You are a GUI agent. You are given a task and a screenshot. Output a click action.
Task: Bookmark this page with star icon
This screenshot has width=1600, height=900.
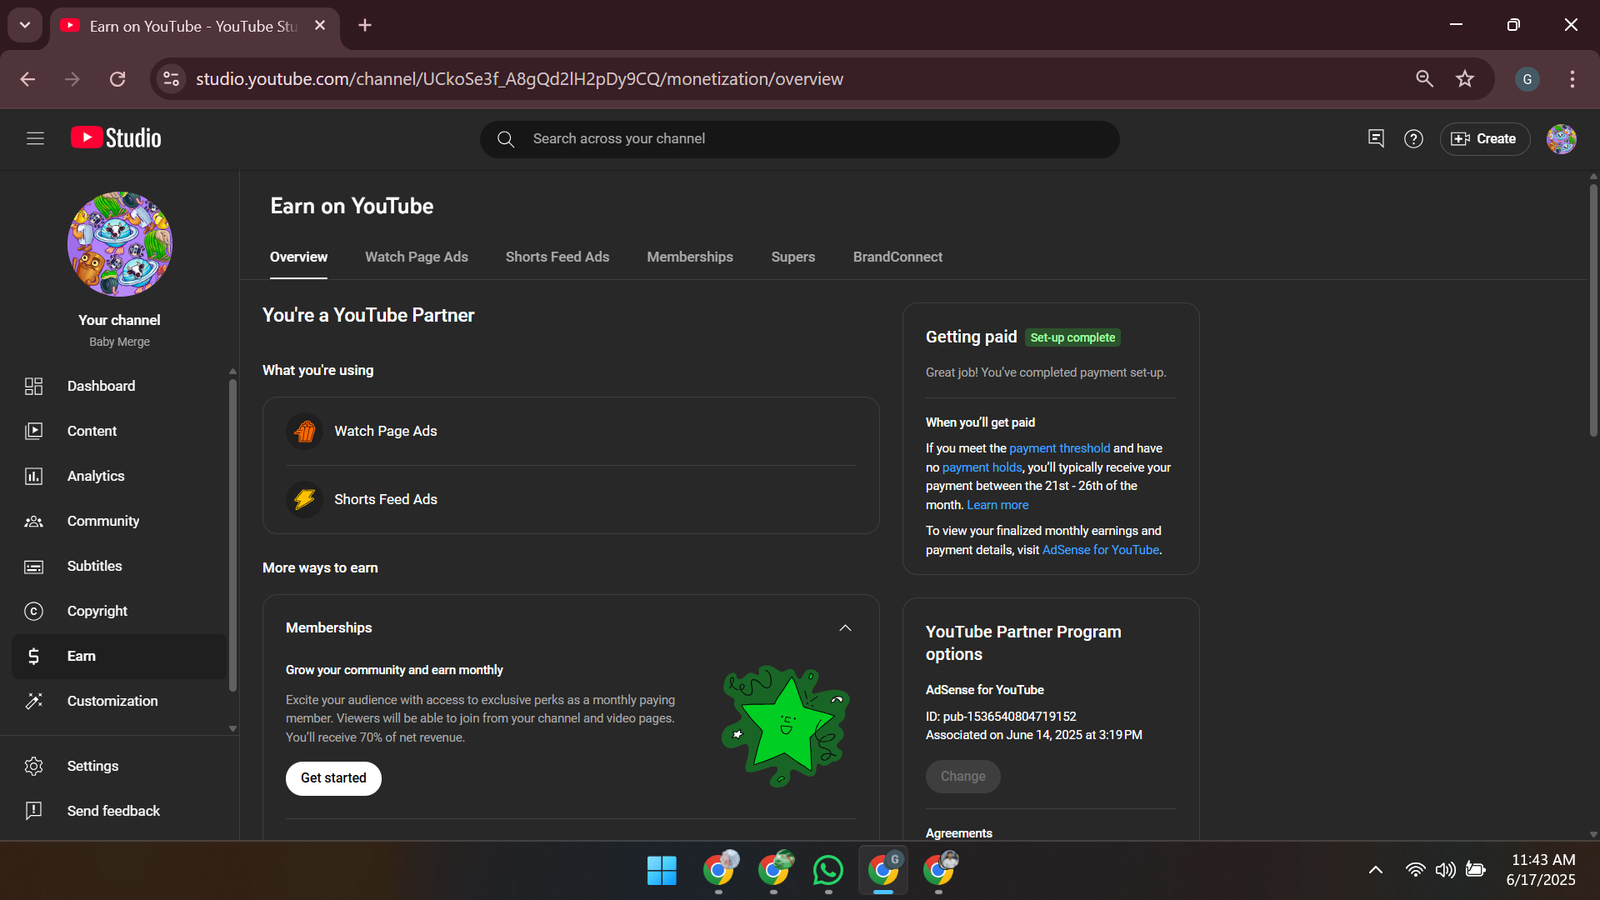pos(1465,79)
